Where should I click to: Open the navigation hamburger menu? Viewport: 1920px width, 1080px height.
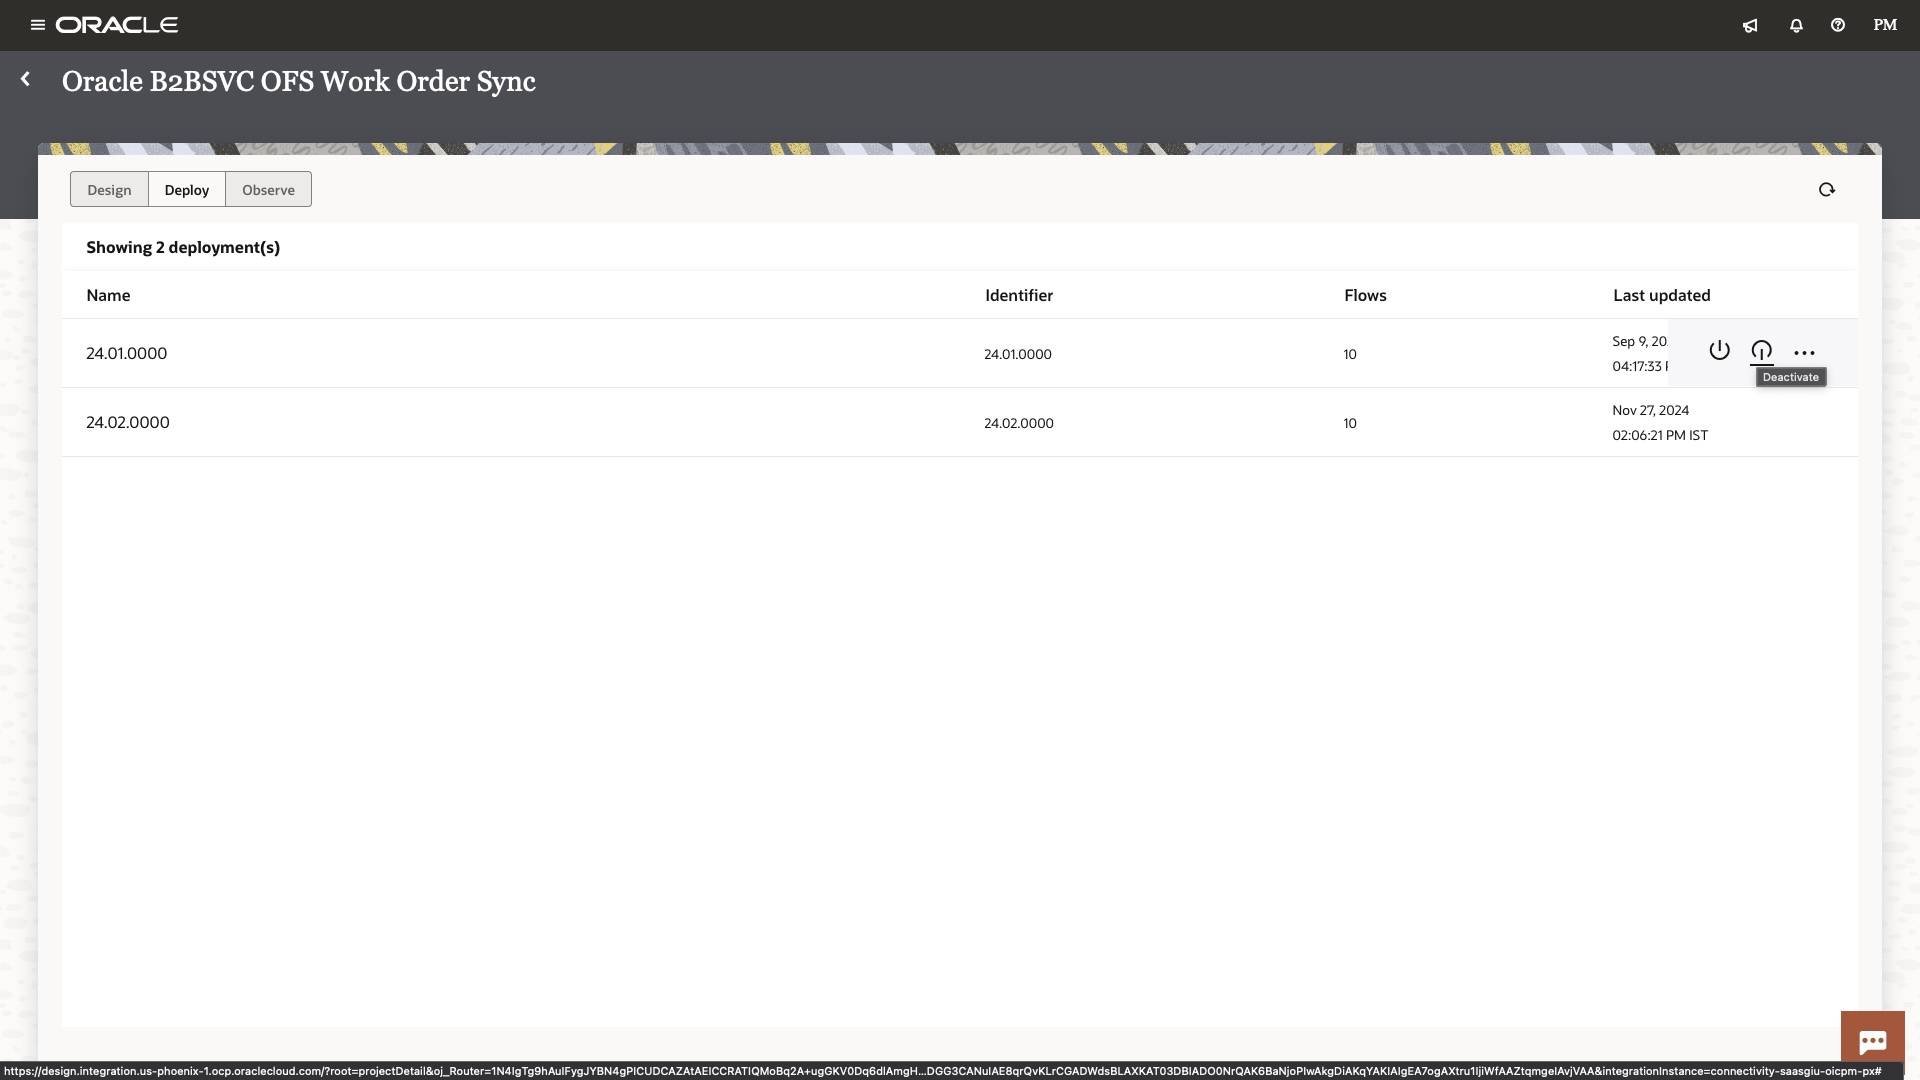36,25
